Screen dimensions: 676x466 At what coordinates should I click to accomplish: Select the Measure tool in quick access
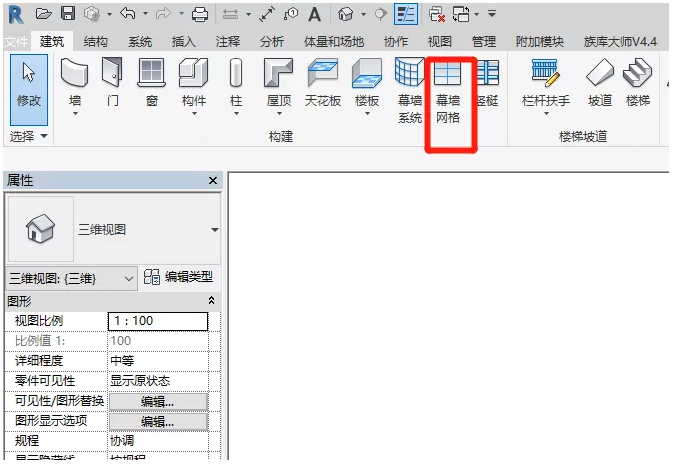point(231,15)
